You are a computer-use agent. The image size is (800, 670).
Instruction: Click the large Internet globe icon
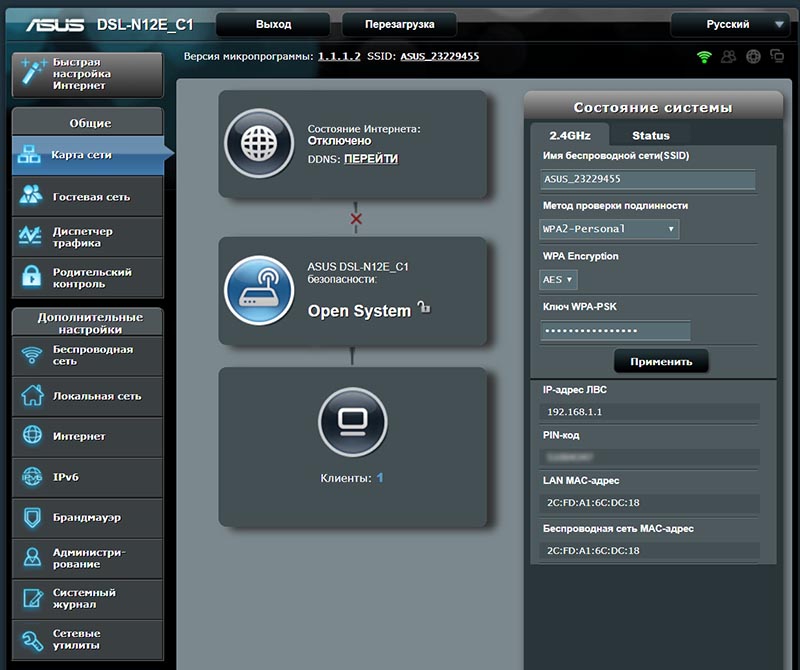pyautogui.click(x=259, y=143)
